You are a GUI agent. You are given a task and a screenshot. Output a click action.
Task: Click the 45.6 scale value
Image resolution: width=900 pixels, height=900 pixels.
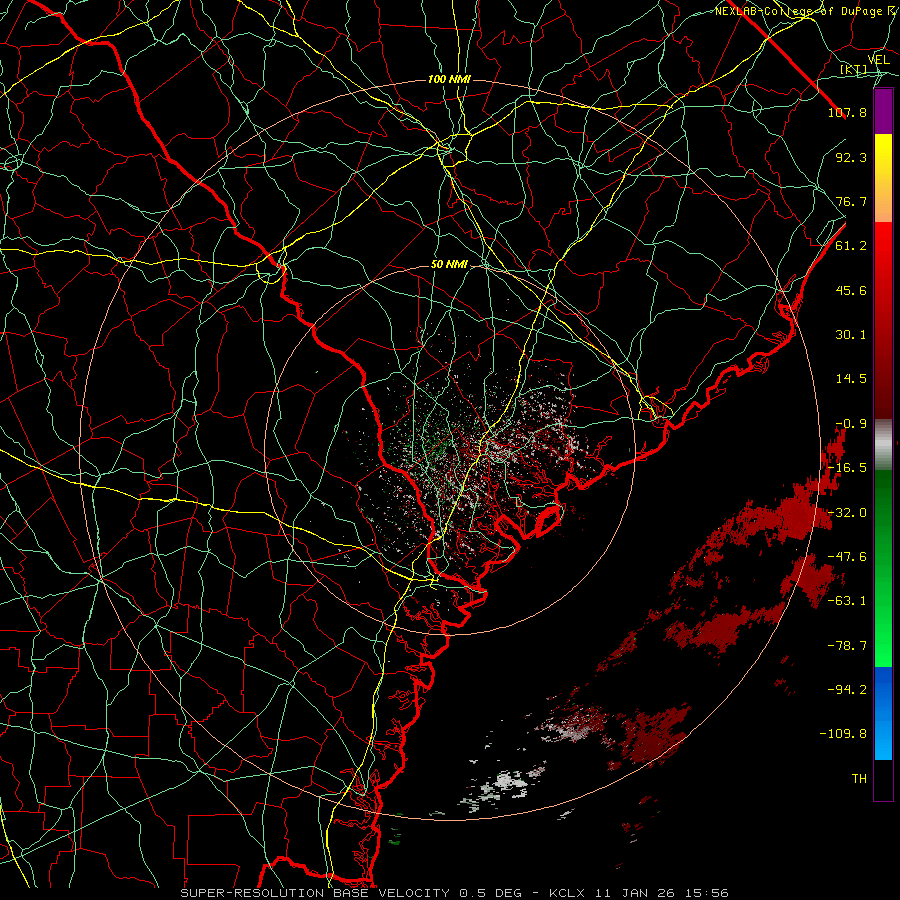[x=851, y=290]
